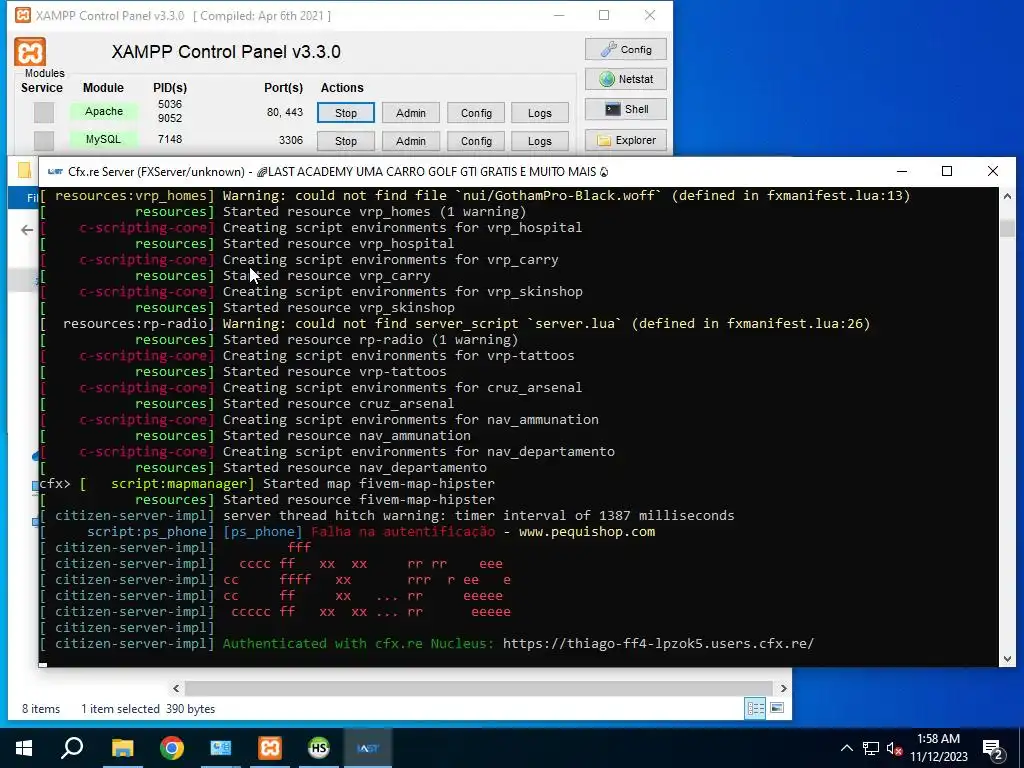Open LAST FXServer taskbar item

pos(368,748)
